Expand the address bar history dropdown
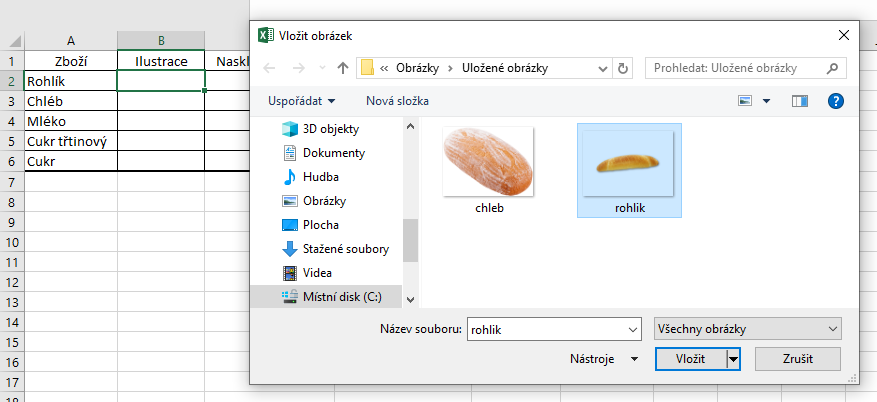Viewport: 877px width, 402px height. tap(603, 69)
